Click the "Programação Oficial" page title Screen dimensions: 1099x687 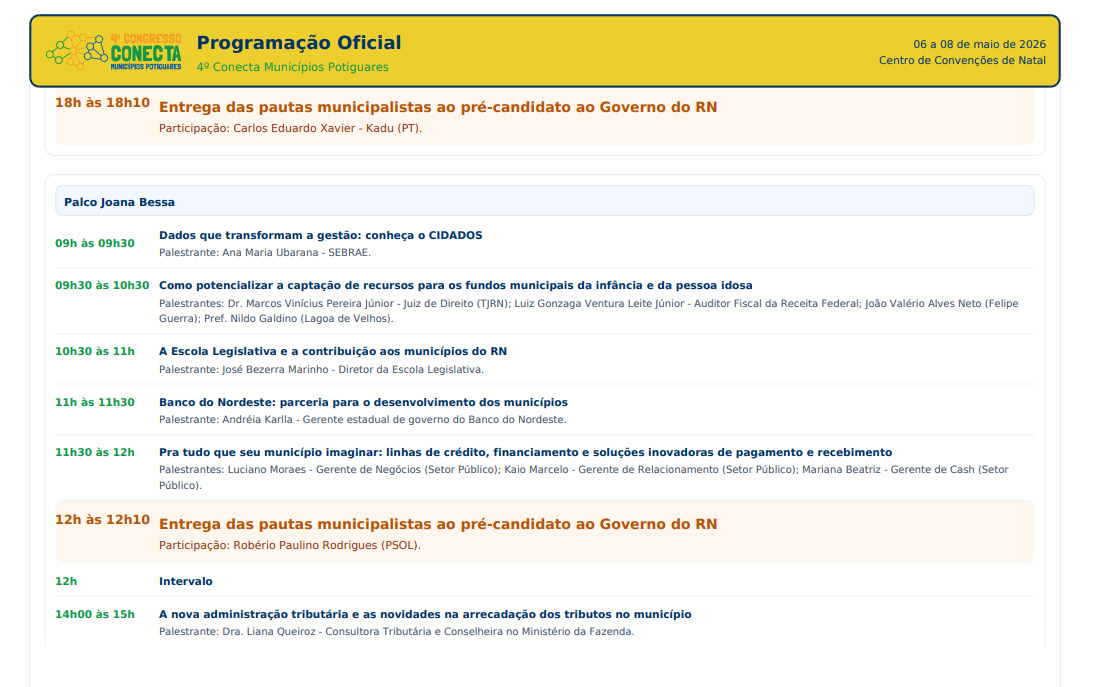click(299, 43)
